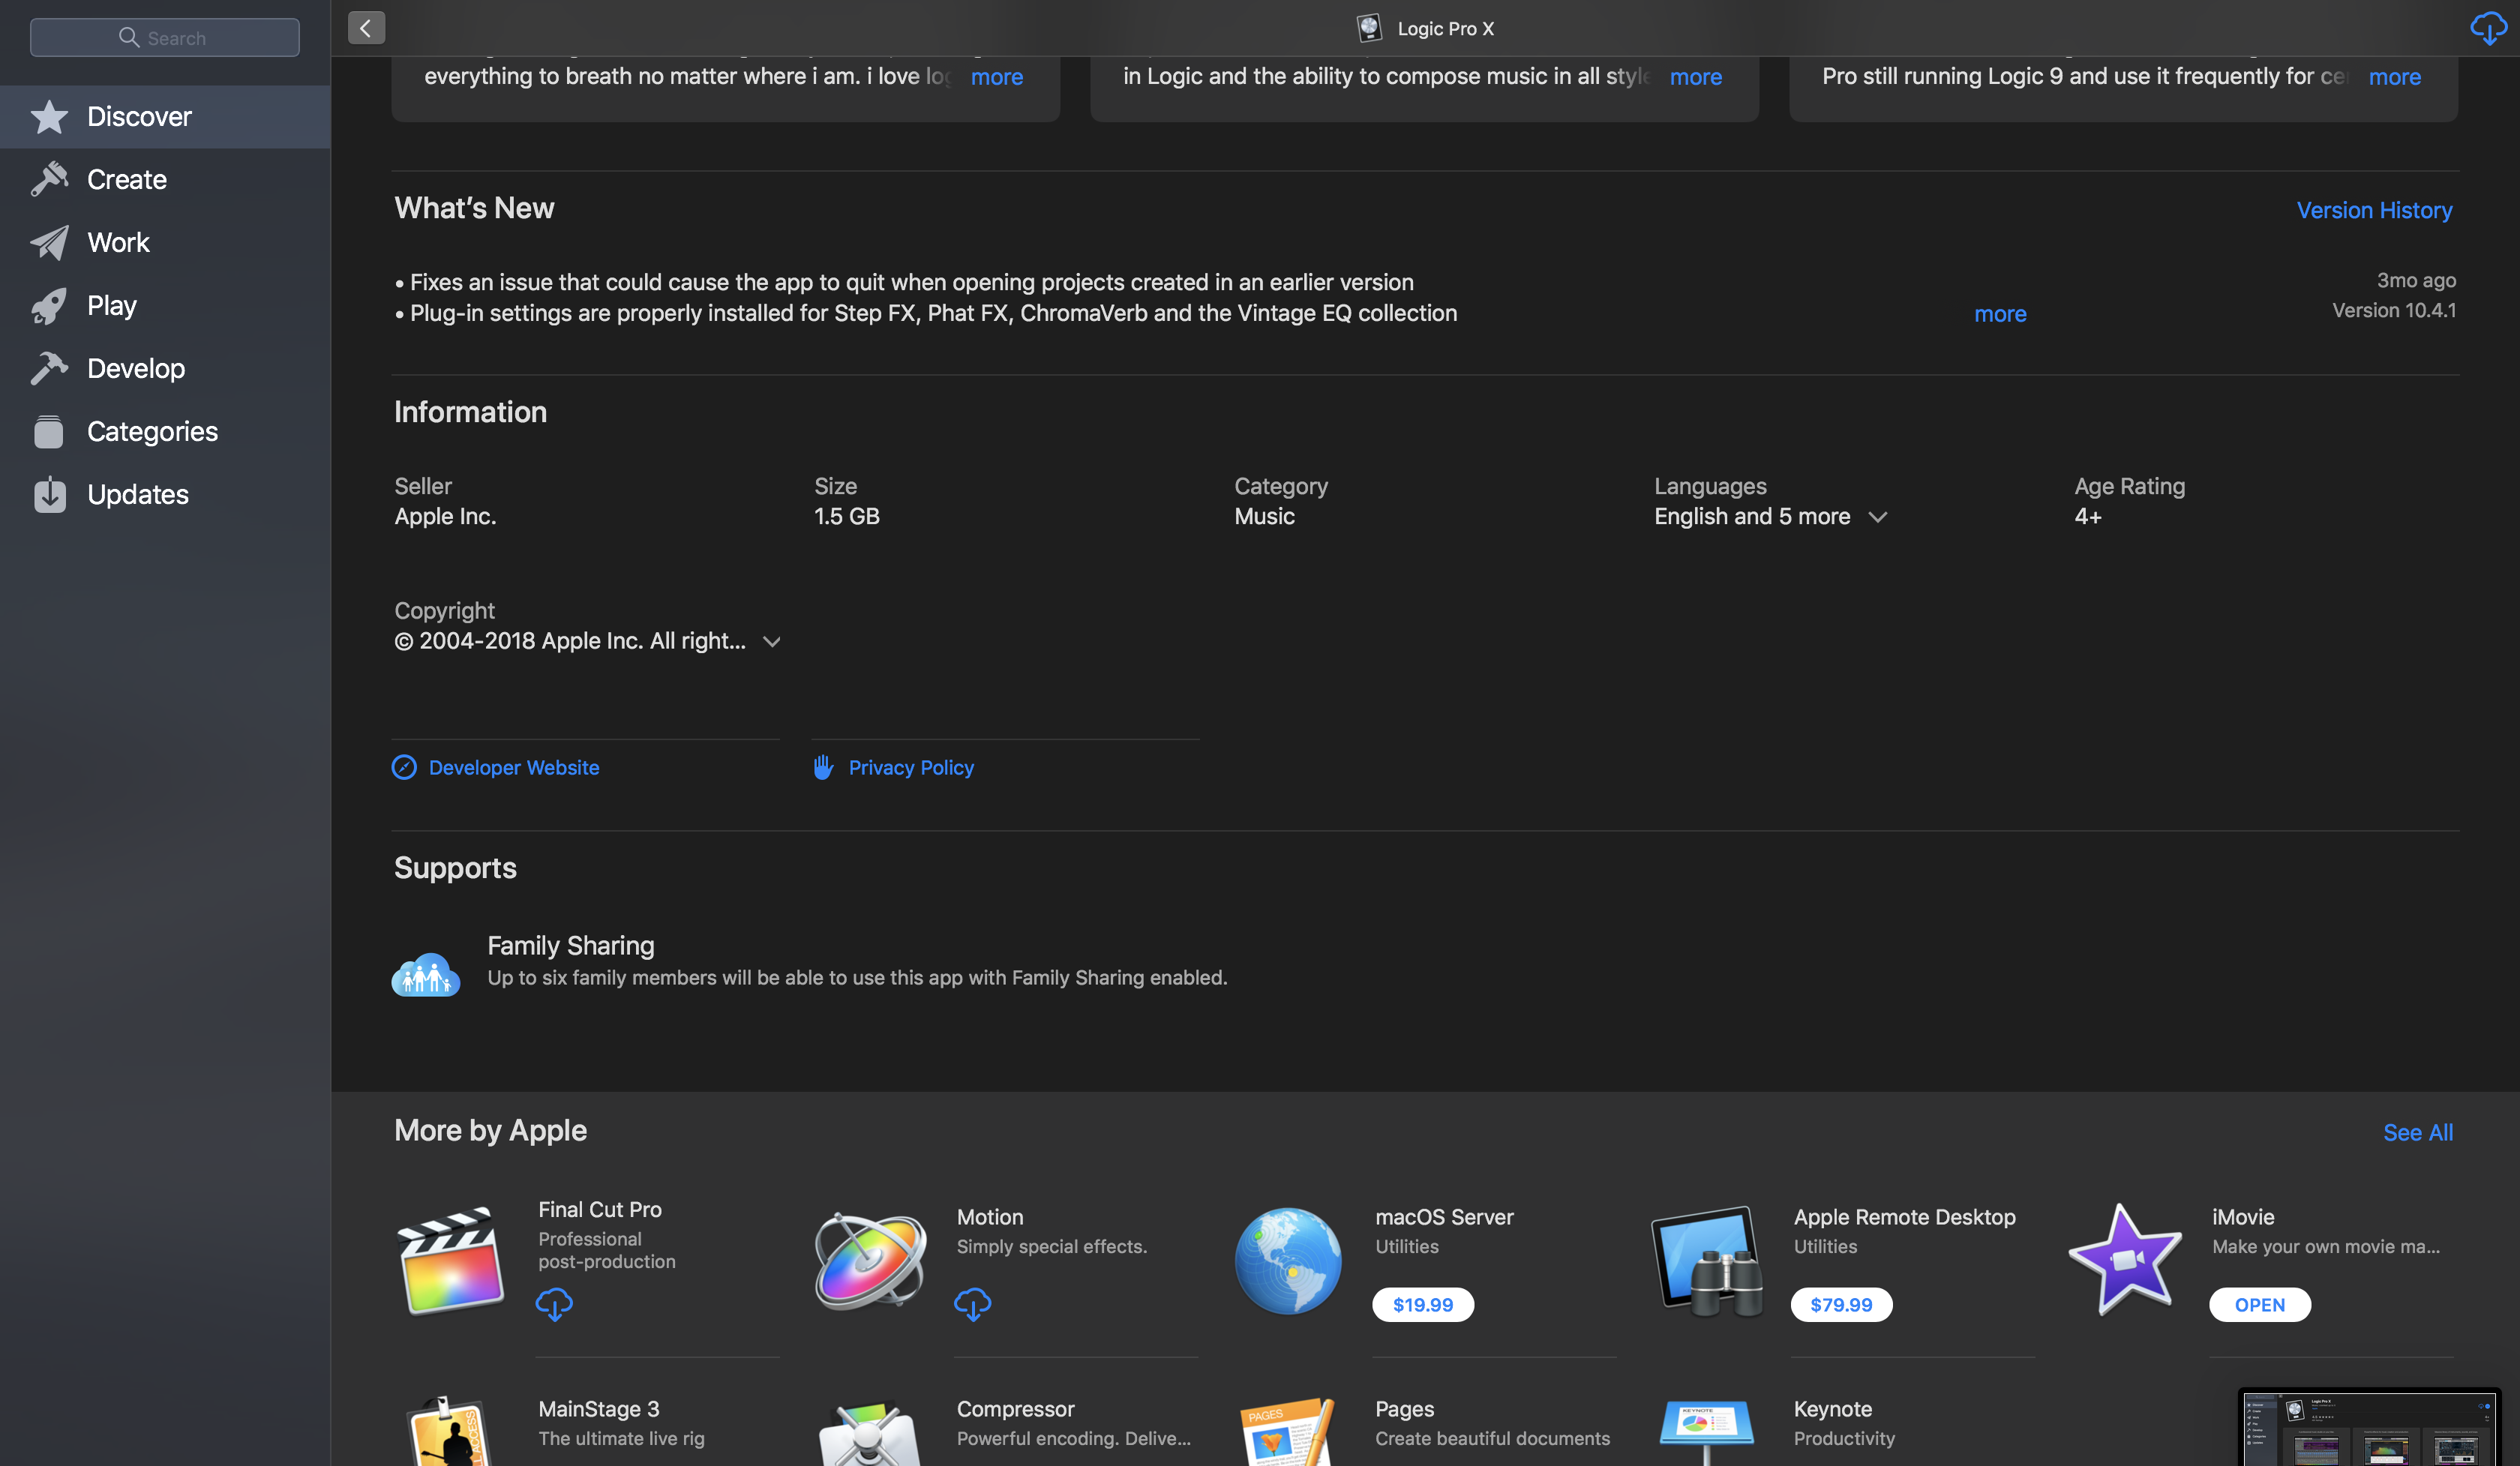Download Logic Pro X via cloud icon
Screen dimensions: 2520x1466
pyautogui.click(x=2487, y=28)
